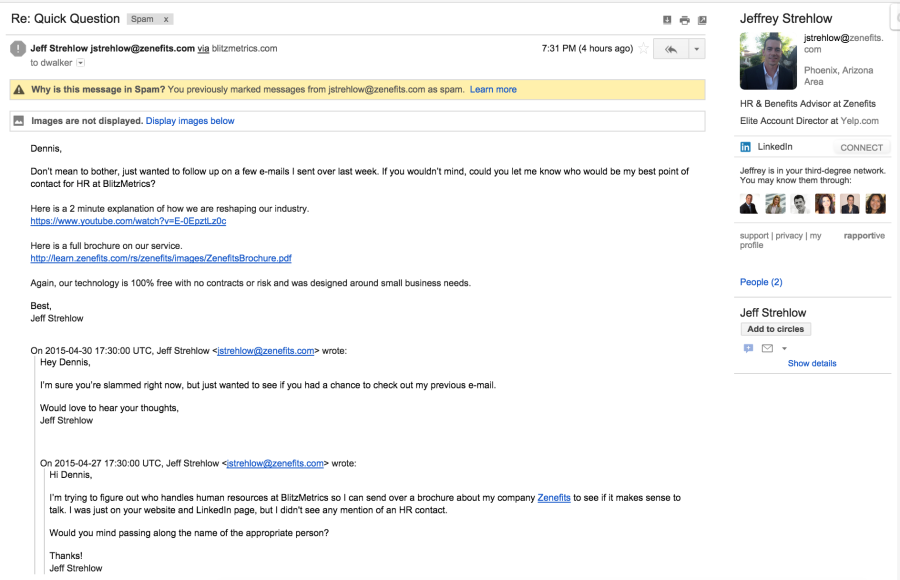Open email in new window
This screenshot has width=900, height=580.
tap(702, 20)
